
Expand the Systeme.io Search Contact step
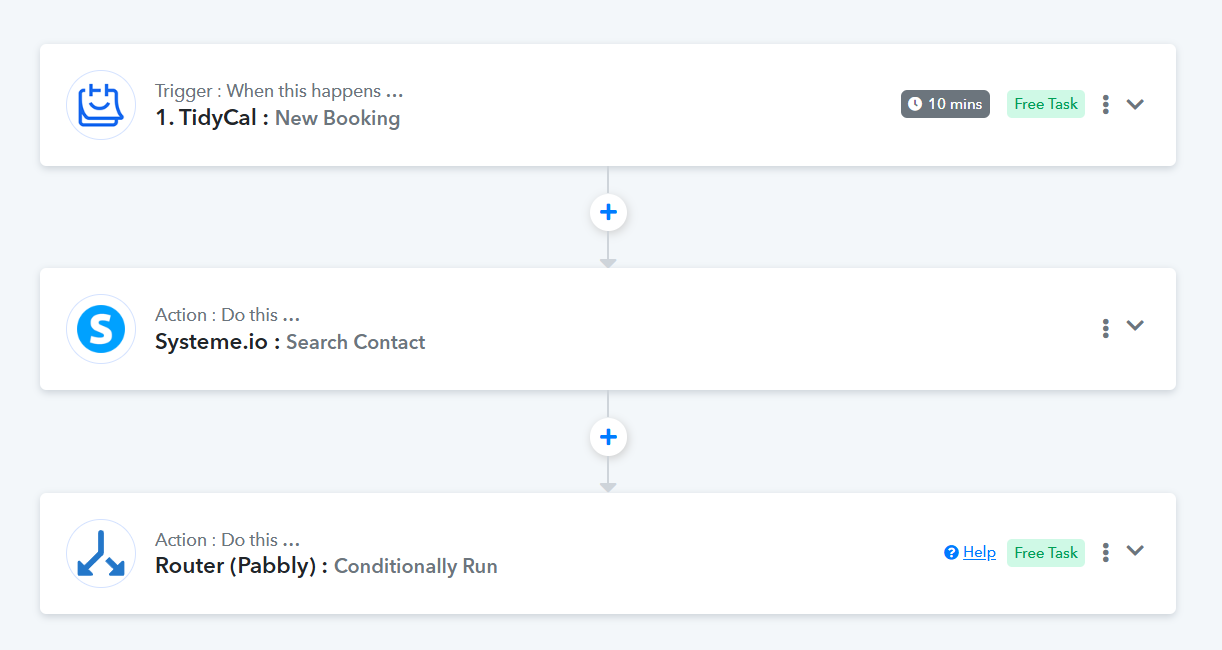click(x=1135, y=326)
